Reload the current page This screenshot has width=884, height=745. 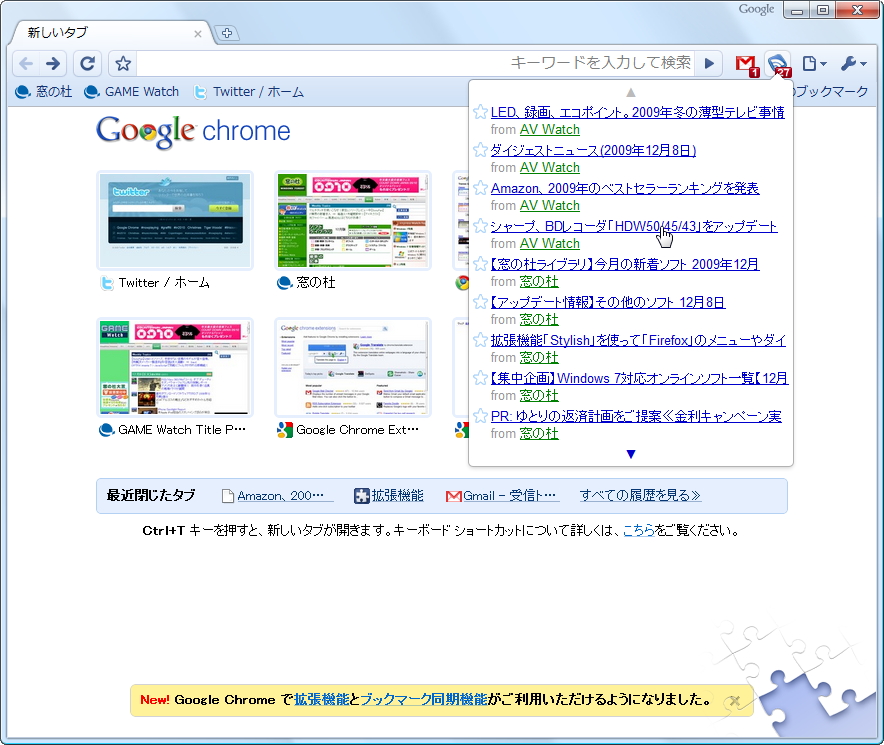click(87, 62)
